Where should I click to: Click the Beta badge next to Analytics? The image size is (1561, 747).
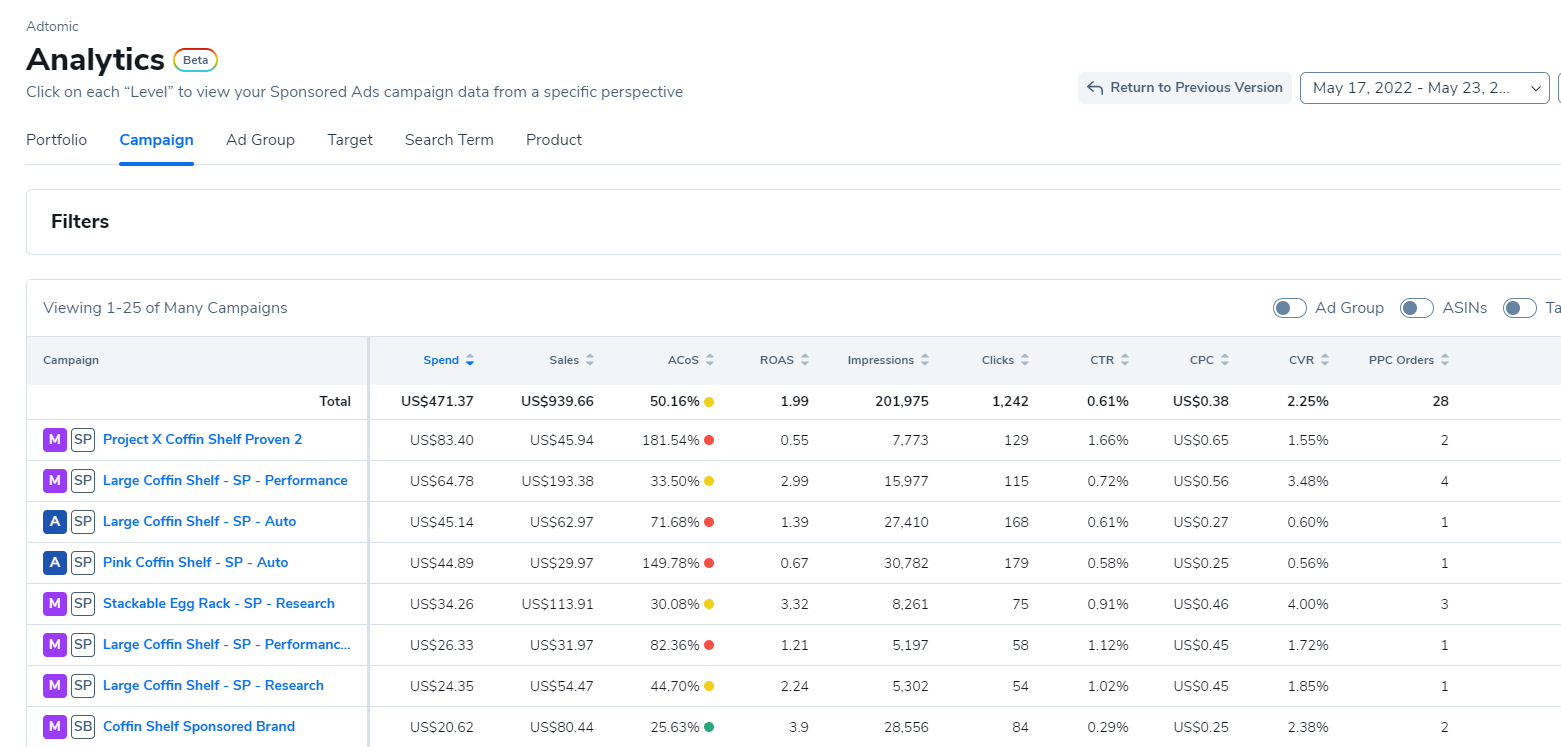coord(195,60)
